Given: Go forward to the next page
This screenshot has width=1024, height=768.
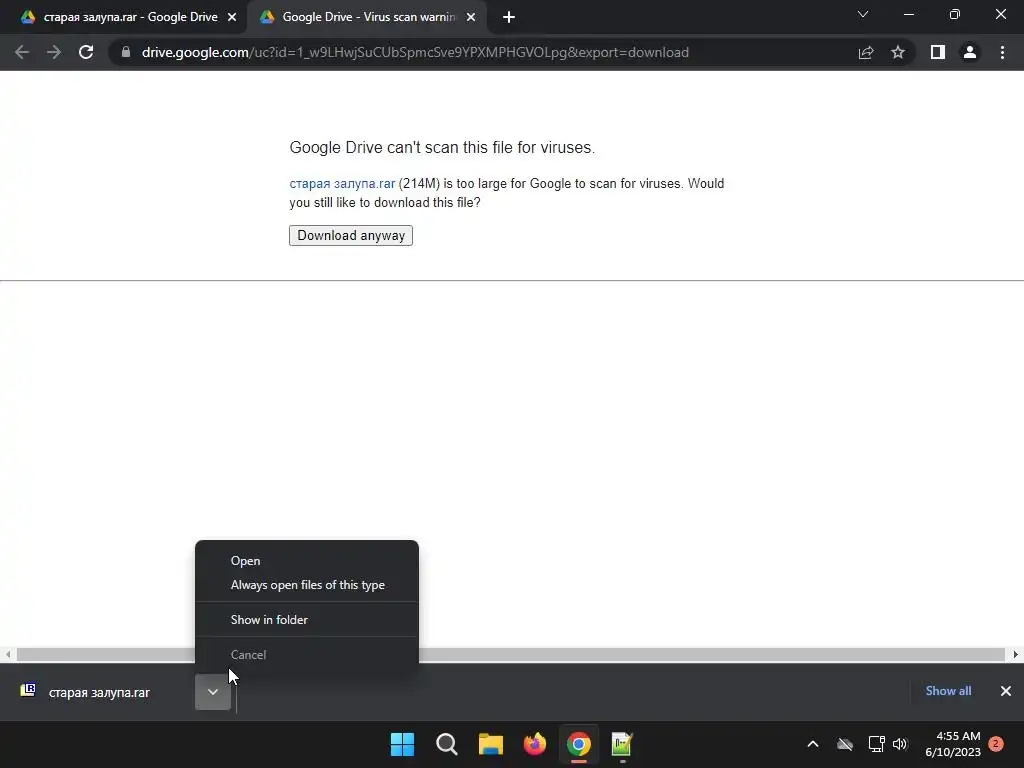Looking at the screenshot, I should (54, 52).
